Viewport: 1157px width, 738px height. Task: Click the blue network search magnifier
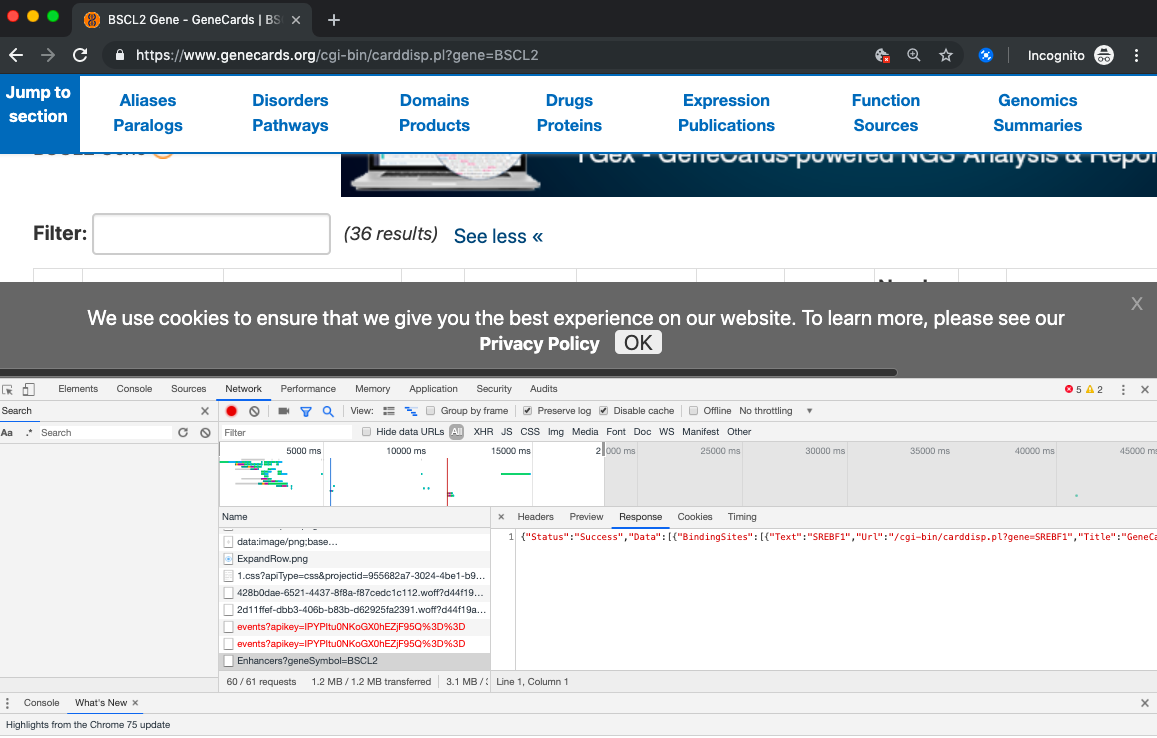coord(328,411)
